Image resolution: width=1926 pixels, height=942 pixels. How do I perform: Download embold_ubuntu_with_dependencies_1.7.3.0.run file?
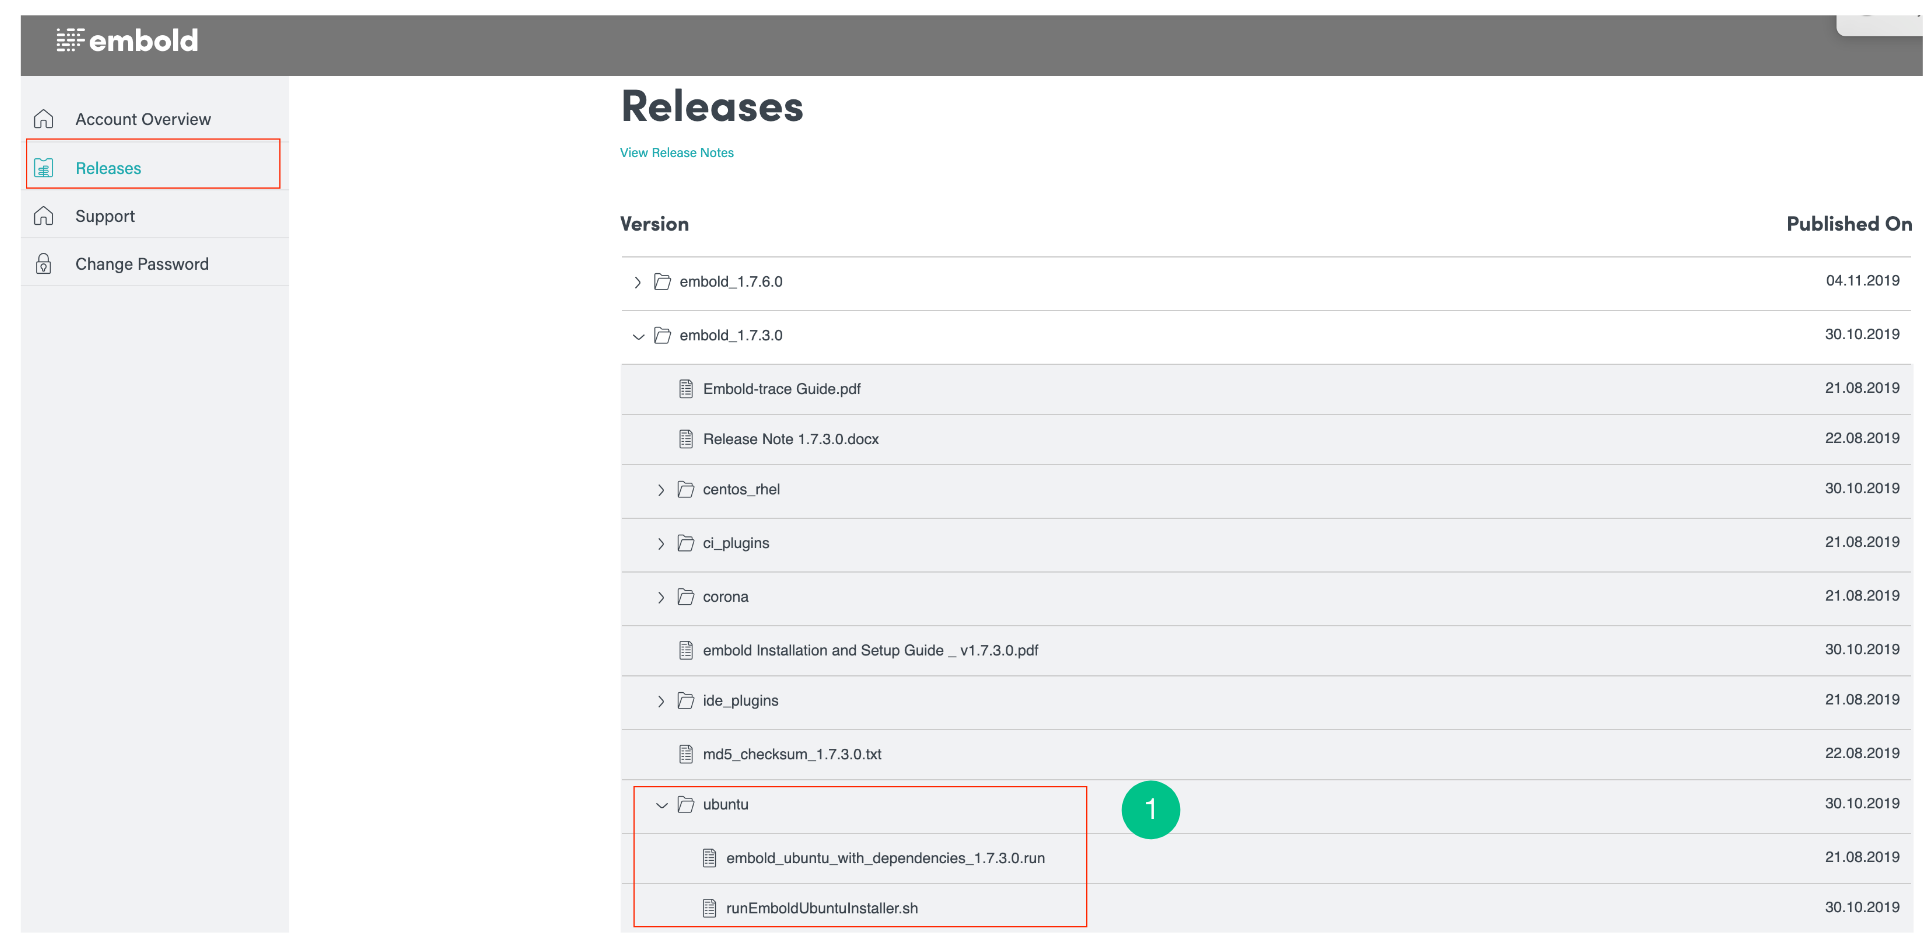[x=885, y=858]
